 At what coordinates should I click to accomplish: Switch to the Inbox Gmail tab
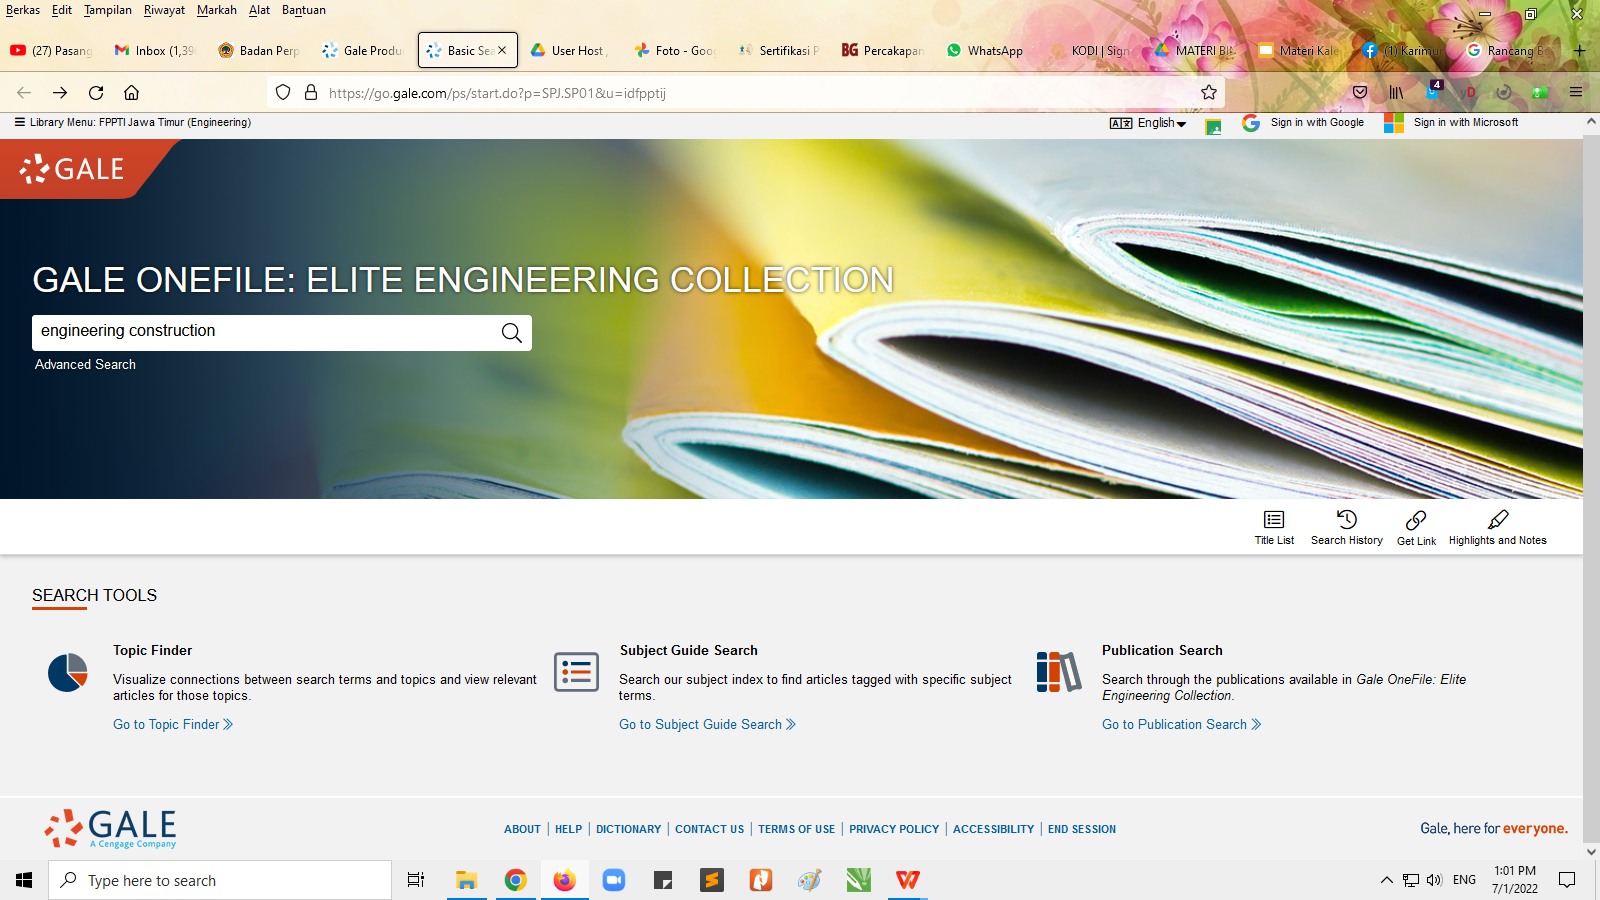(155, 50)
